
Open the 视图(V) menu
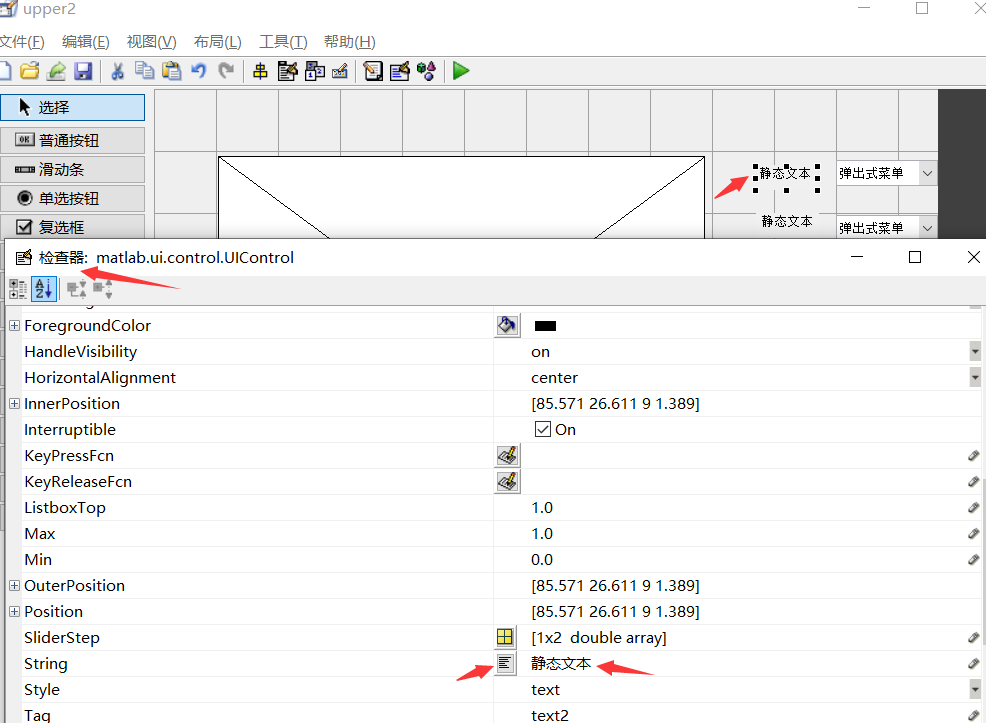pos(152,42)
